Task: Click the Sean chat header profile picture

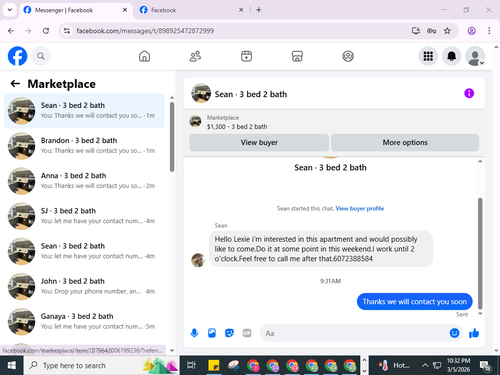Action: click(201, 93)
